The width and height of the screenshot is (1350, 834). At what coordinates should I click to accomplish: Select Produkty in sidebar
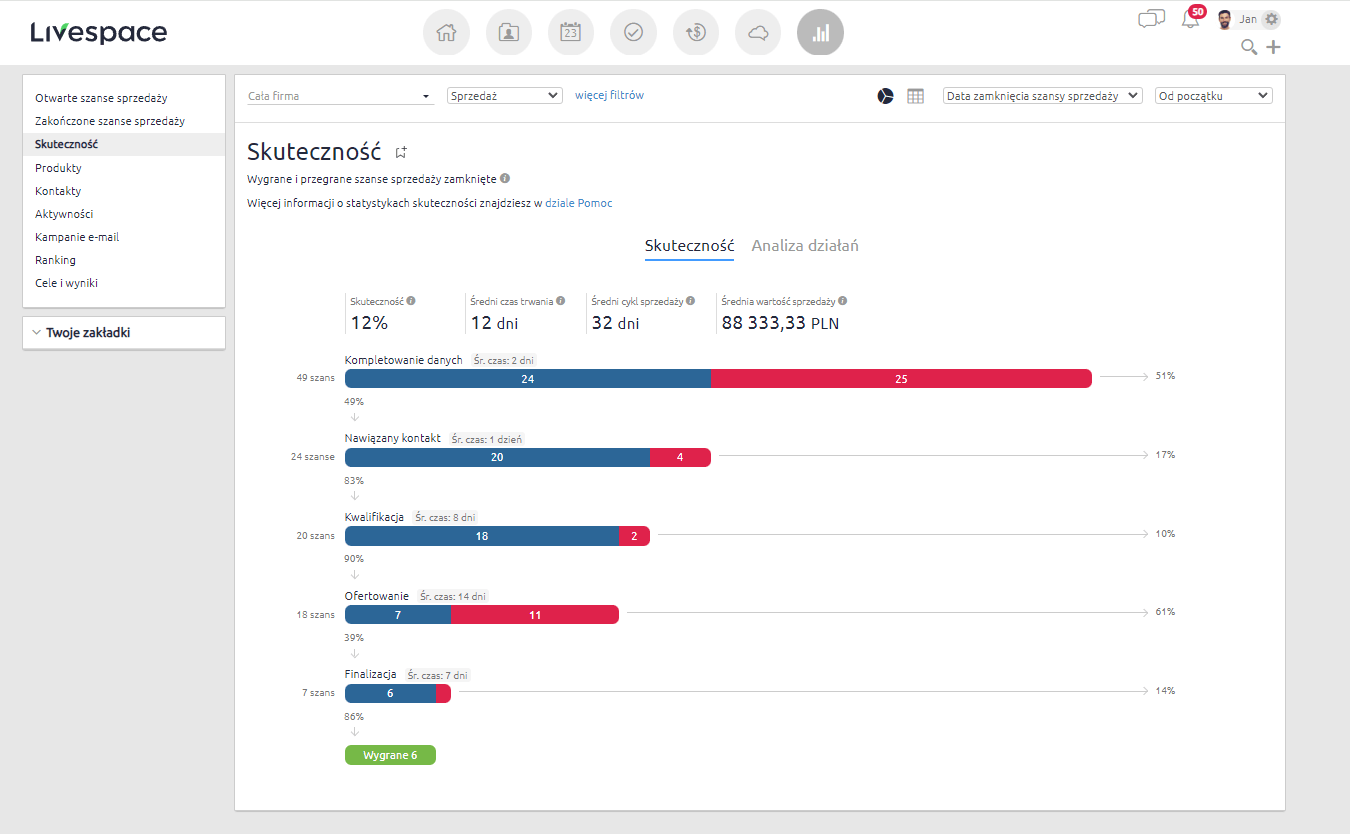(58, 168)
